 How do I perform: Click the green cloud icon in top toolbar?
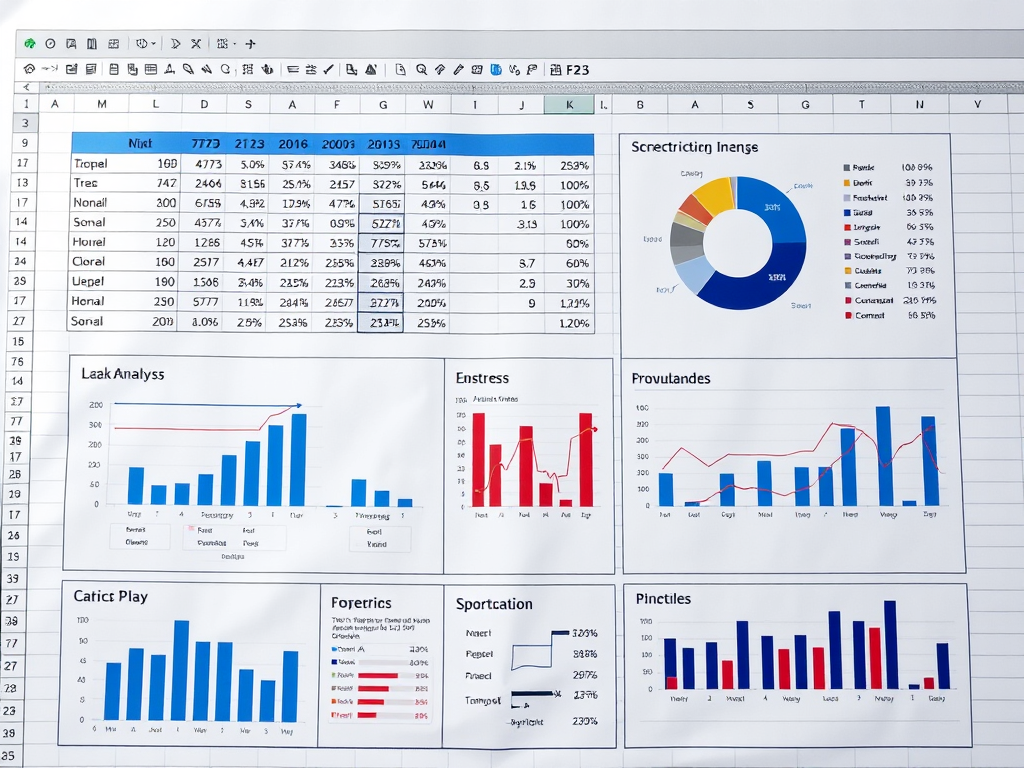30,44
